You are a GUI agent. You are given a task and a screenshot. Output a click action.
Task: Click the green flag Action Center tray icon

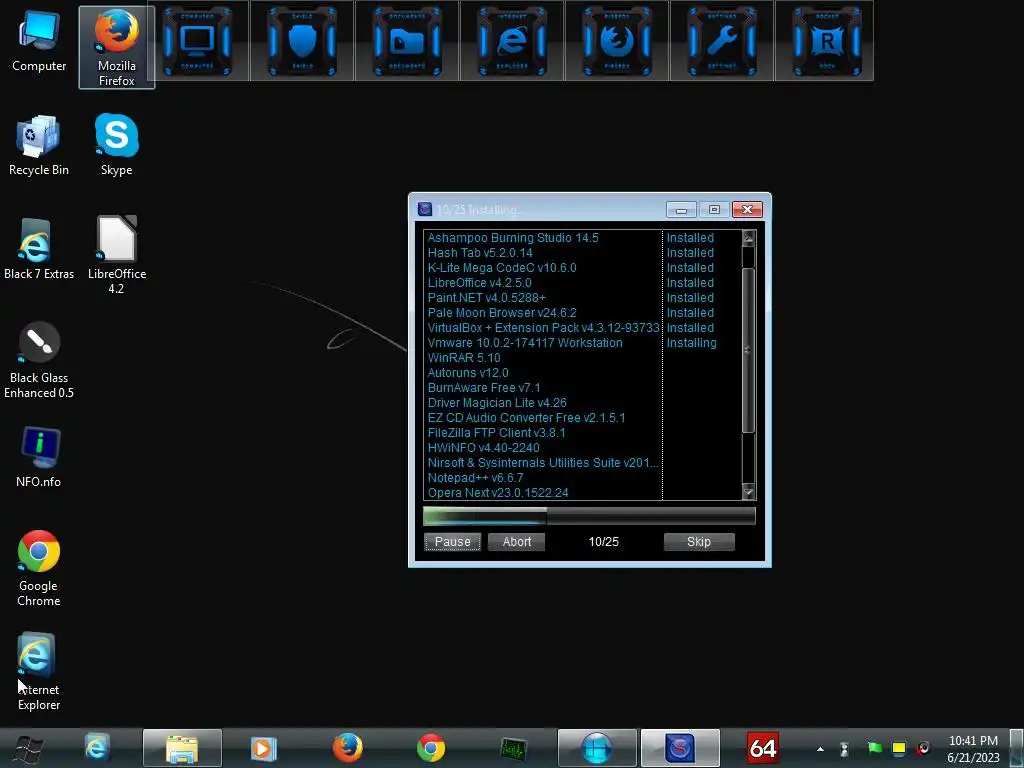pos(874,748)
